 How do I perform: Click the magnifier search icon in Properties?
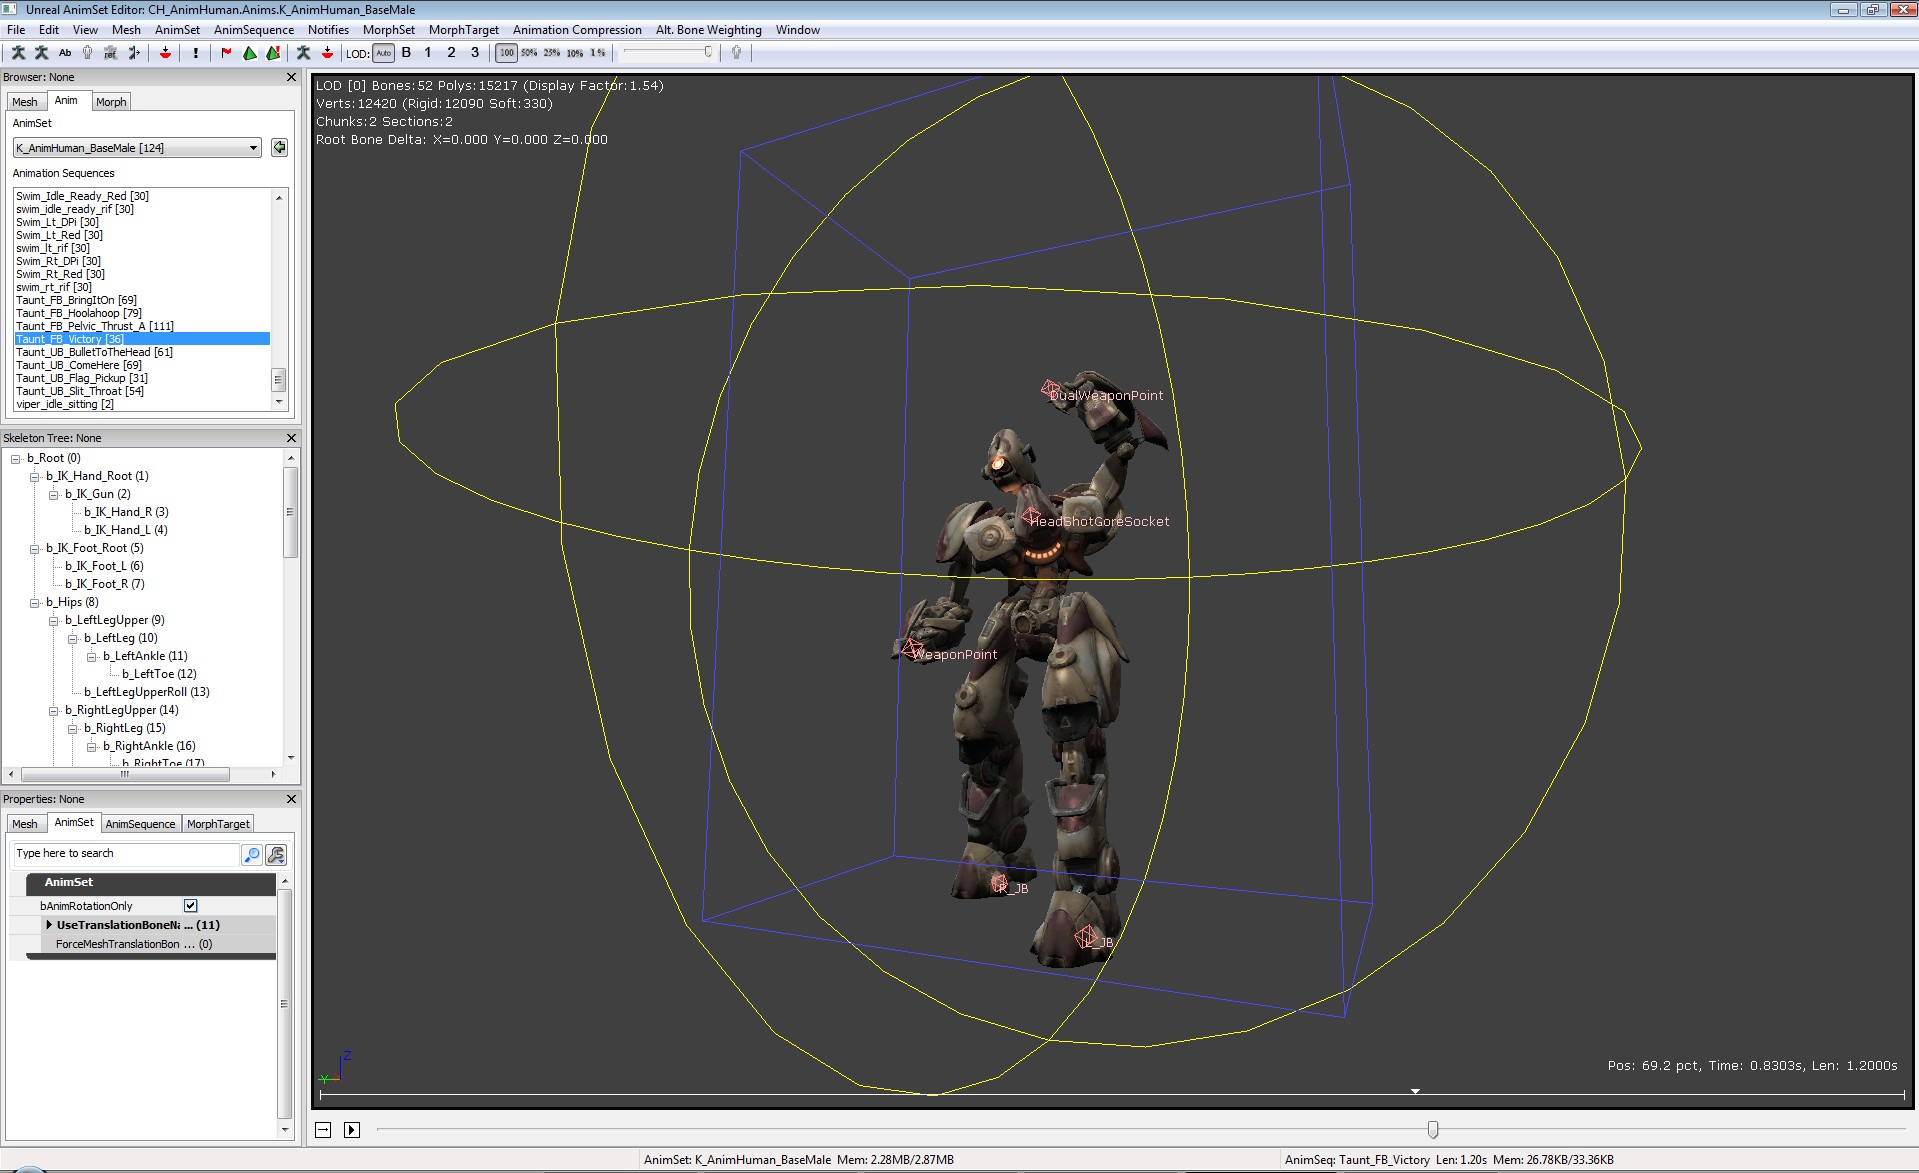(251, 854)
